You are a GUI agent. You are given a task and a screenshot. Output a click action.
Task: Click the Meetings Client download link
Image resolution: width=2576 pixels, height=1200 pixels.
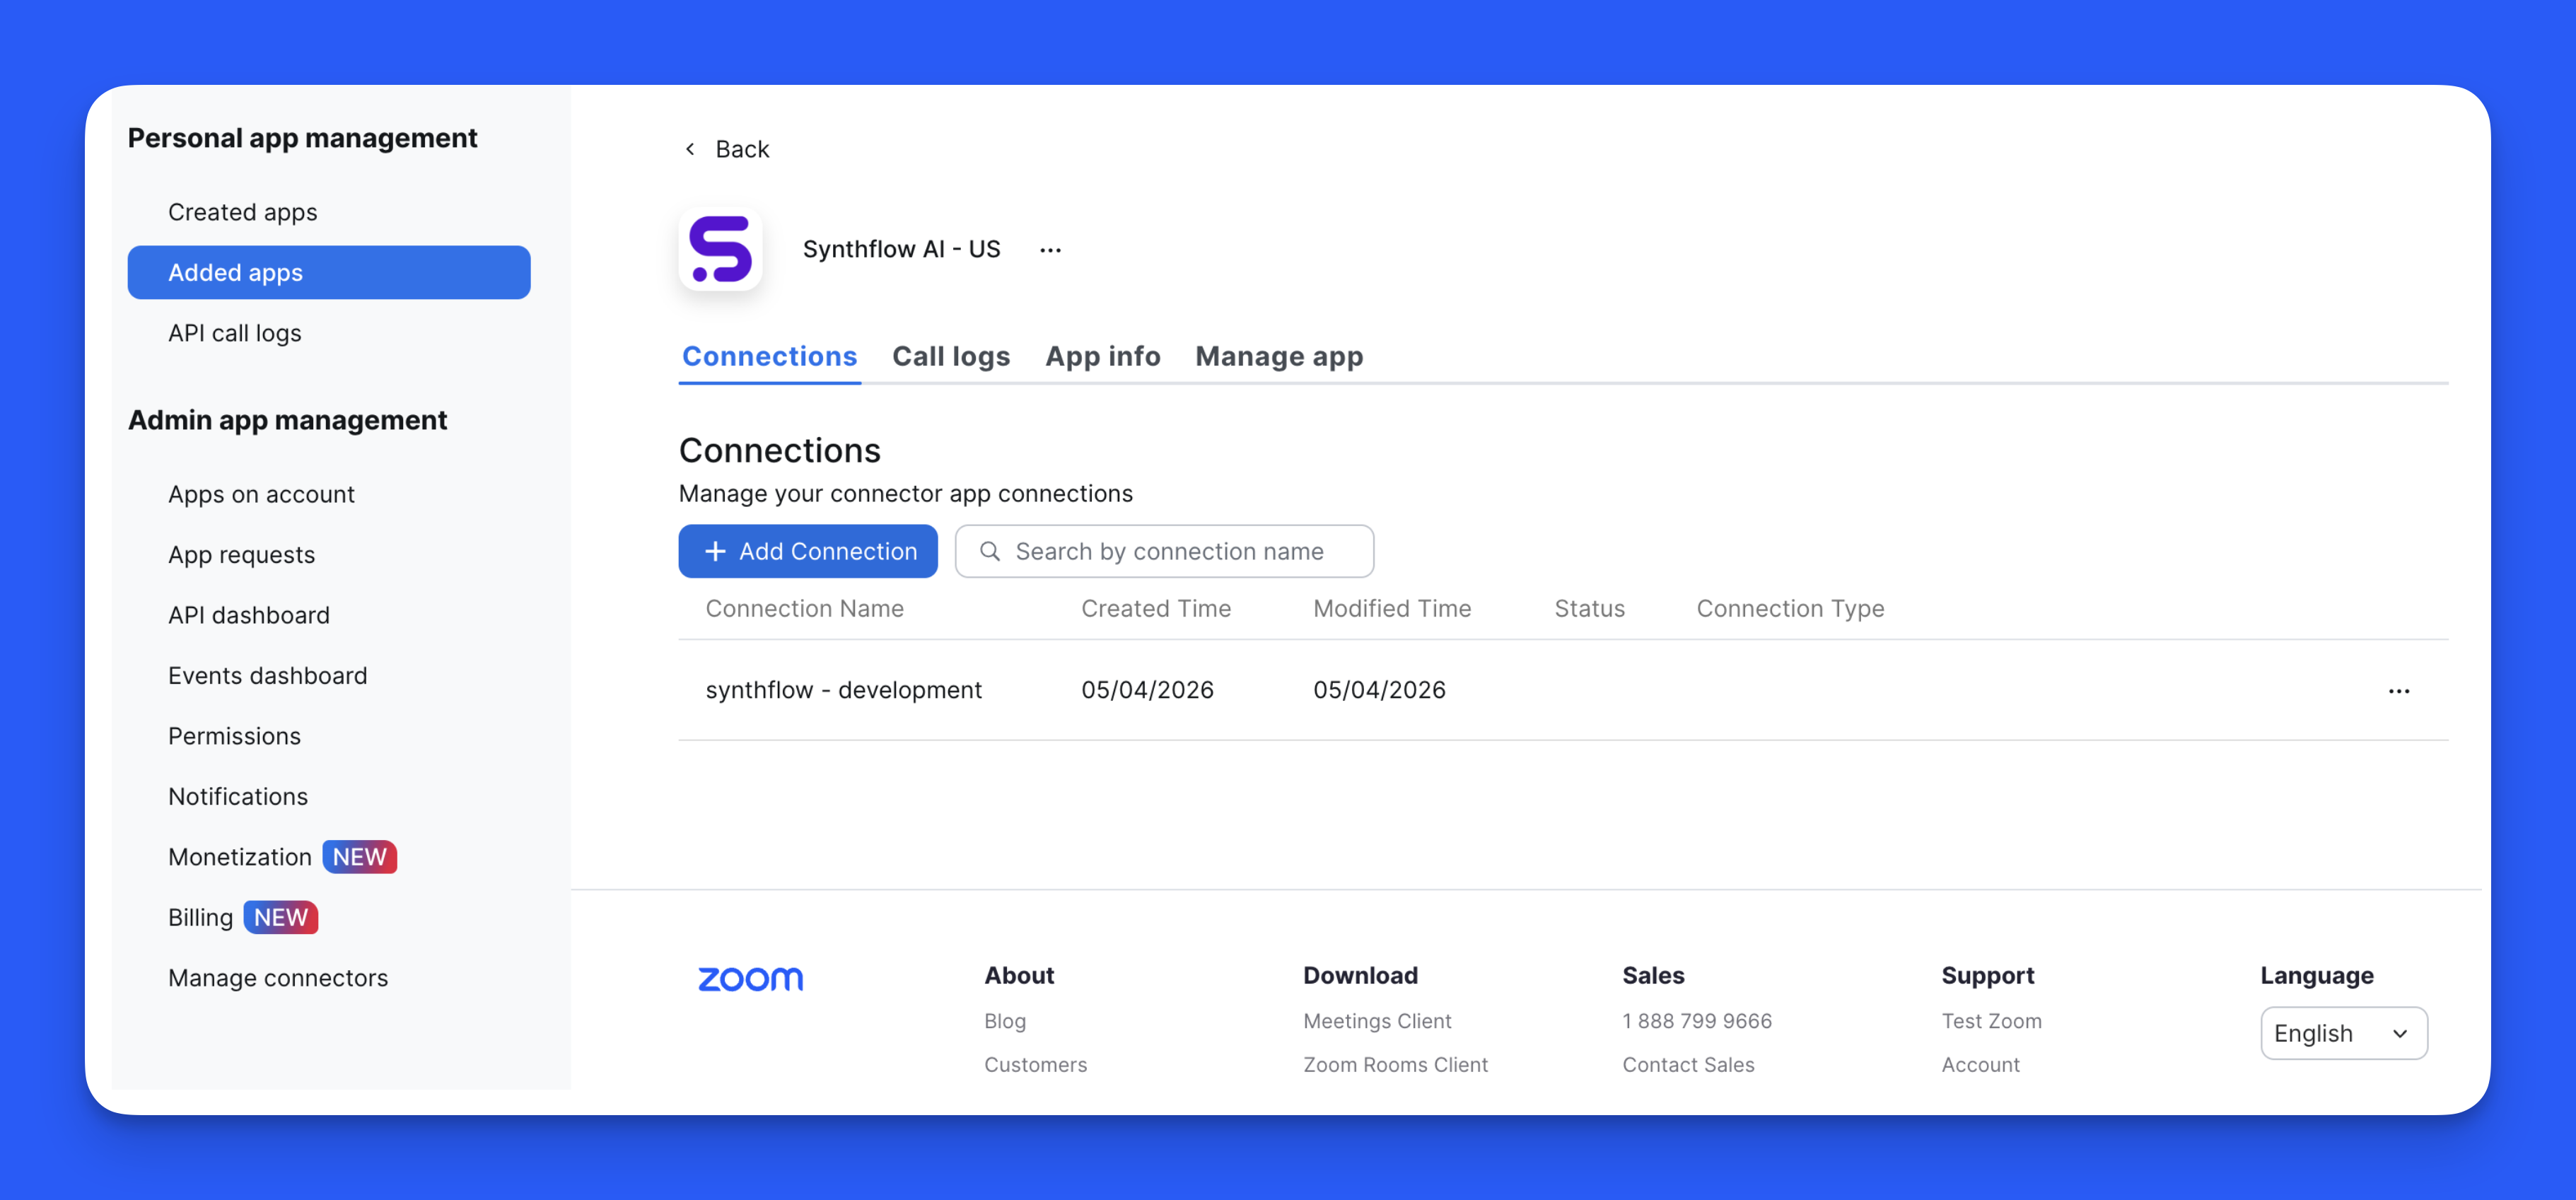1377,1021
